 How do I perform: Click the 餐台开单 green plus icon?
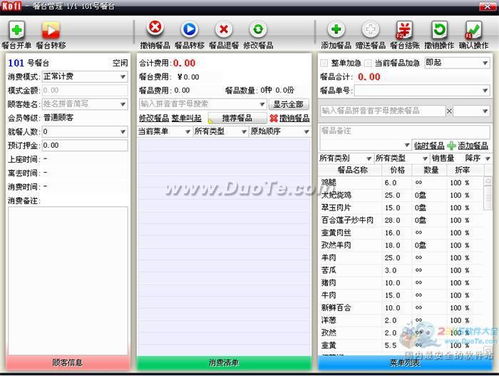pos(17,30)
